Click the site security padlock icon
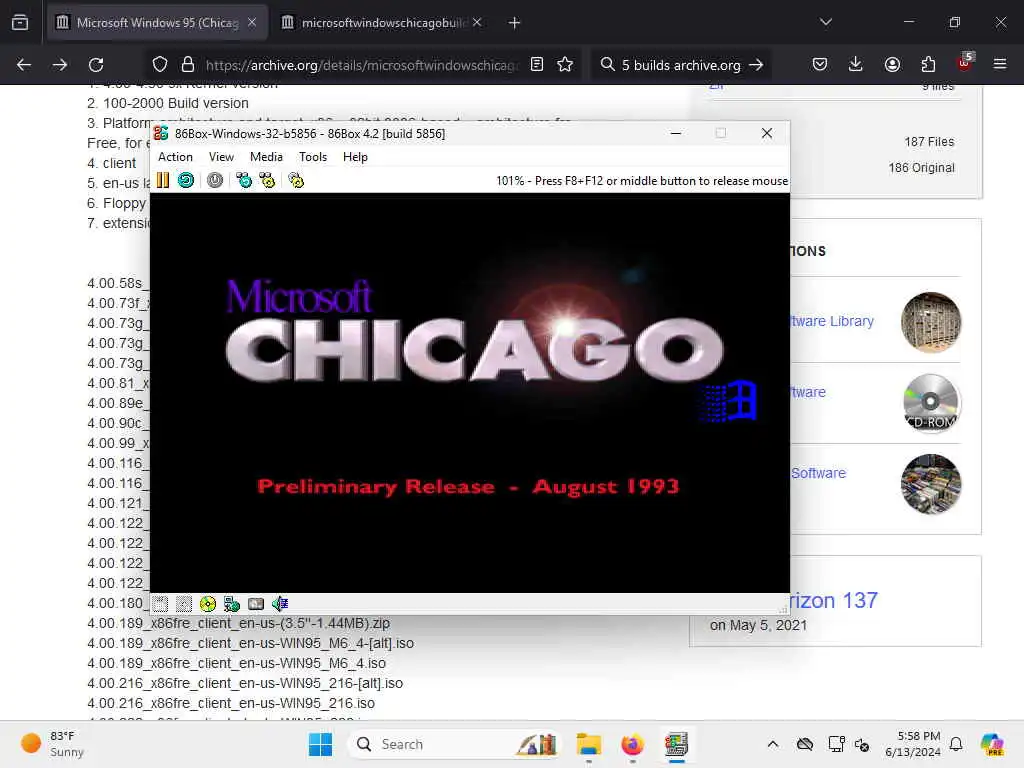 click(188, 65)
